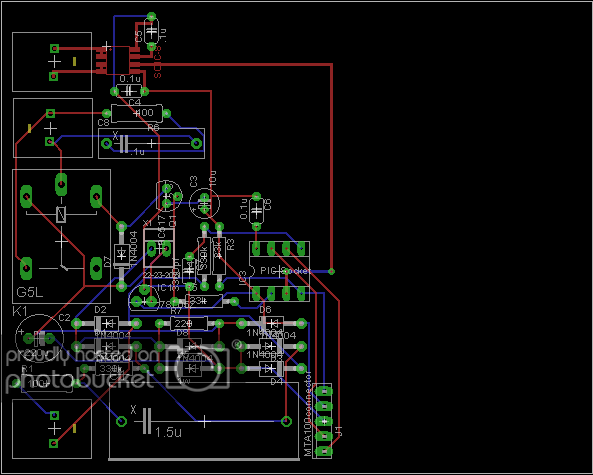
Task: Select the 0.1u value beside C6
Action: pos(244,208)
